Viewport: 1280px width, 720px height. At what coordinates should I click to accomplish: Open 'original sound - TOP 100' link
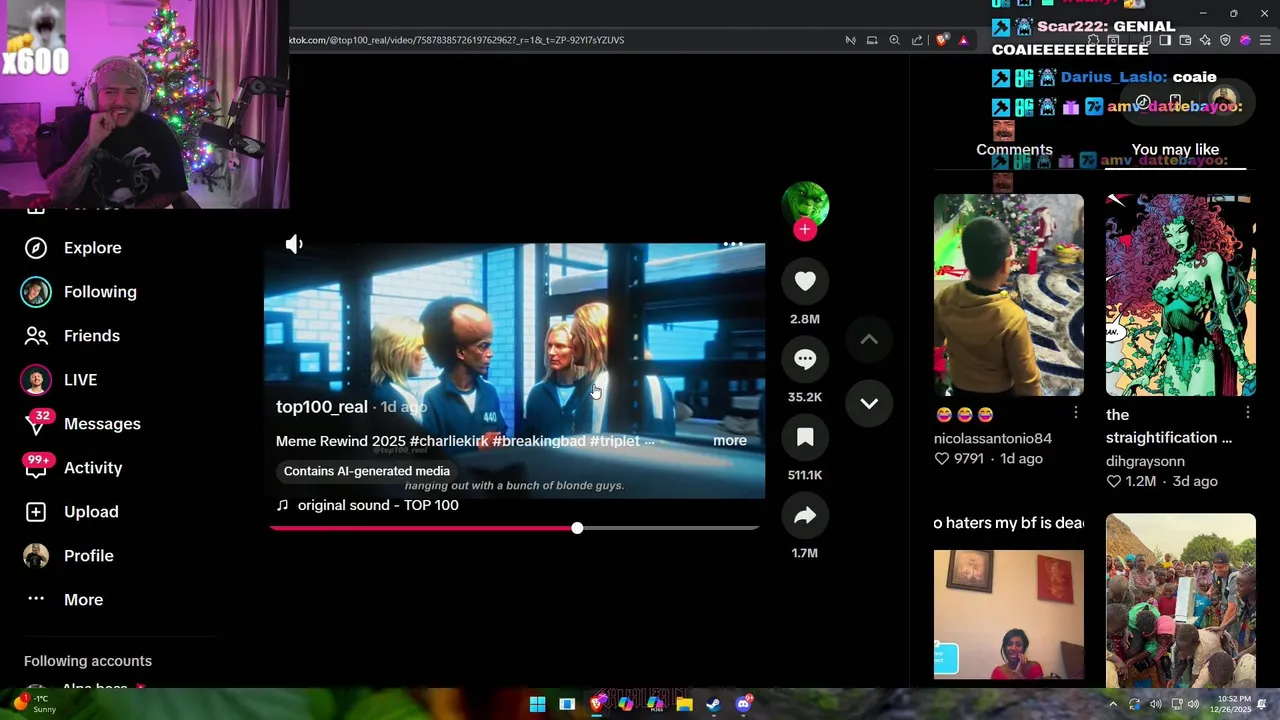point(378,505)
